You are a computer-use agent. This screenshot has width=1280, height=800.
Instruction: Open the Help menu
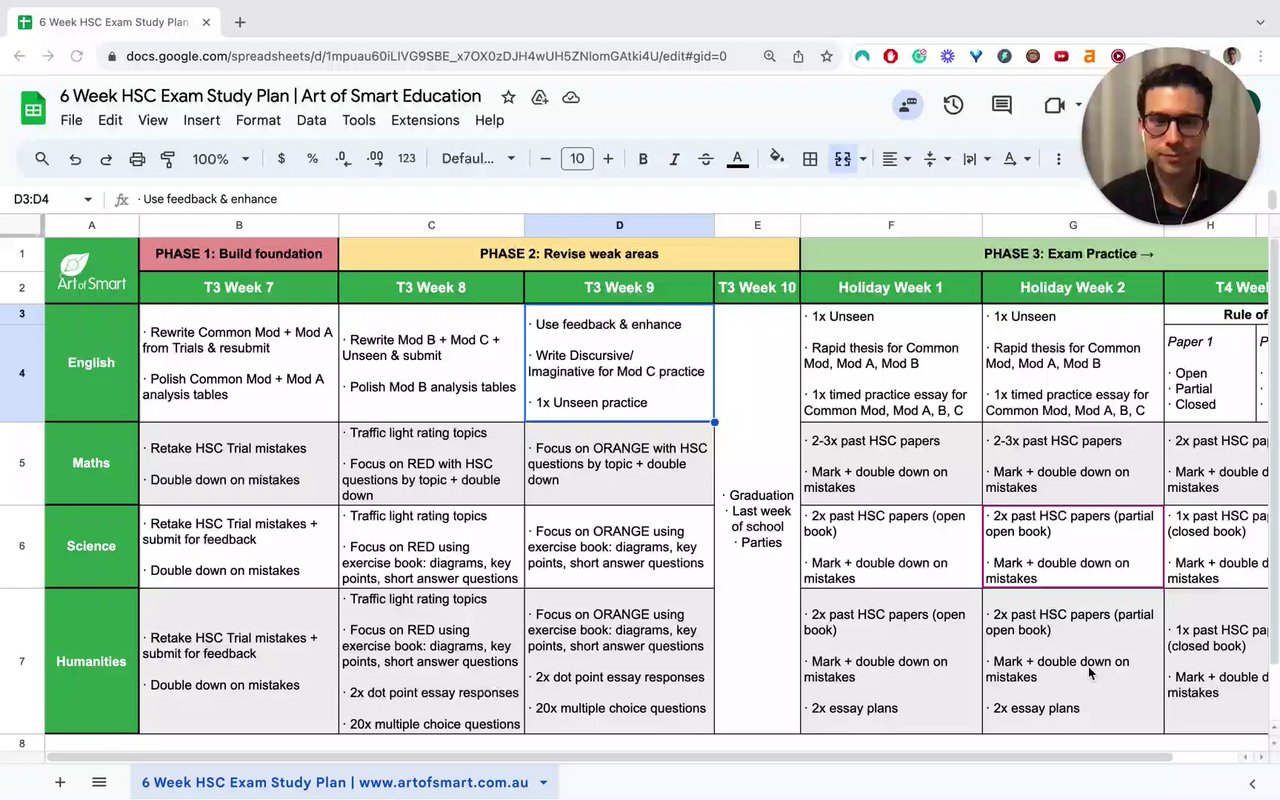pos(489,120)
